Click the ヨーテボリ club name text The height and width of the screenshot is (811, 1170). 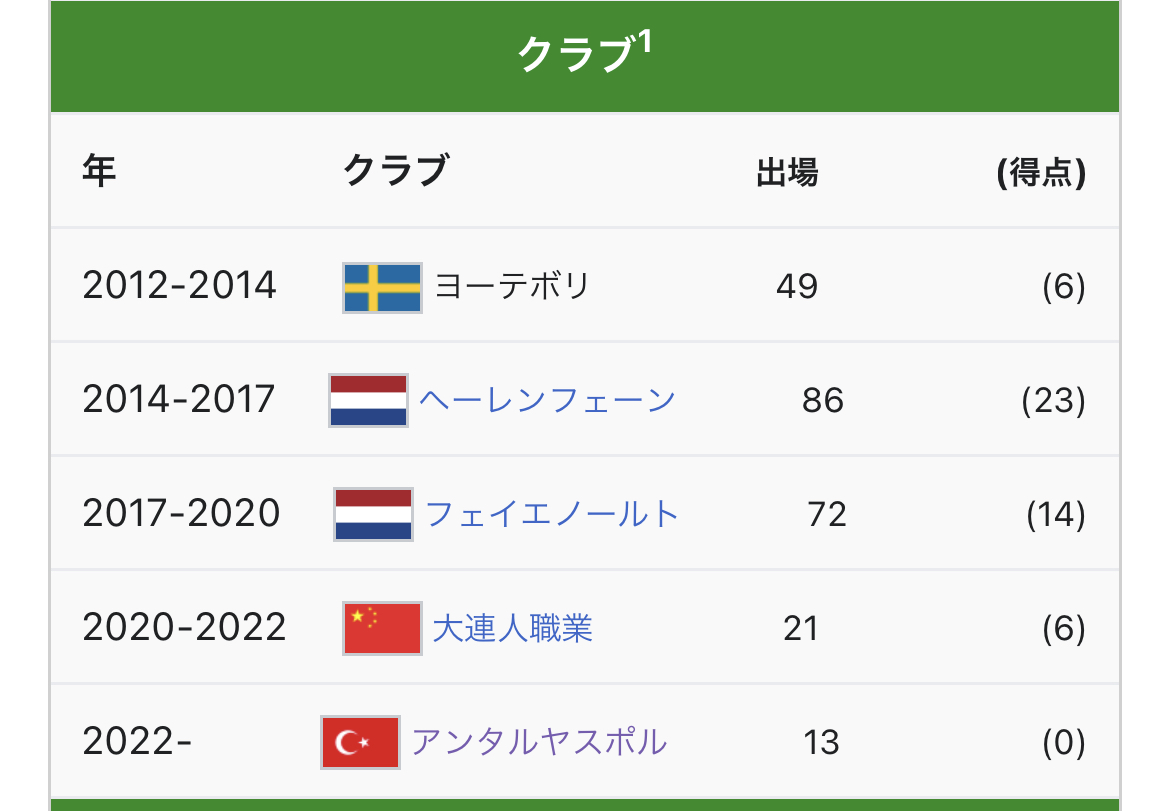pos(512,287)
